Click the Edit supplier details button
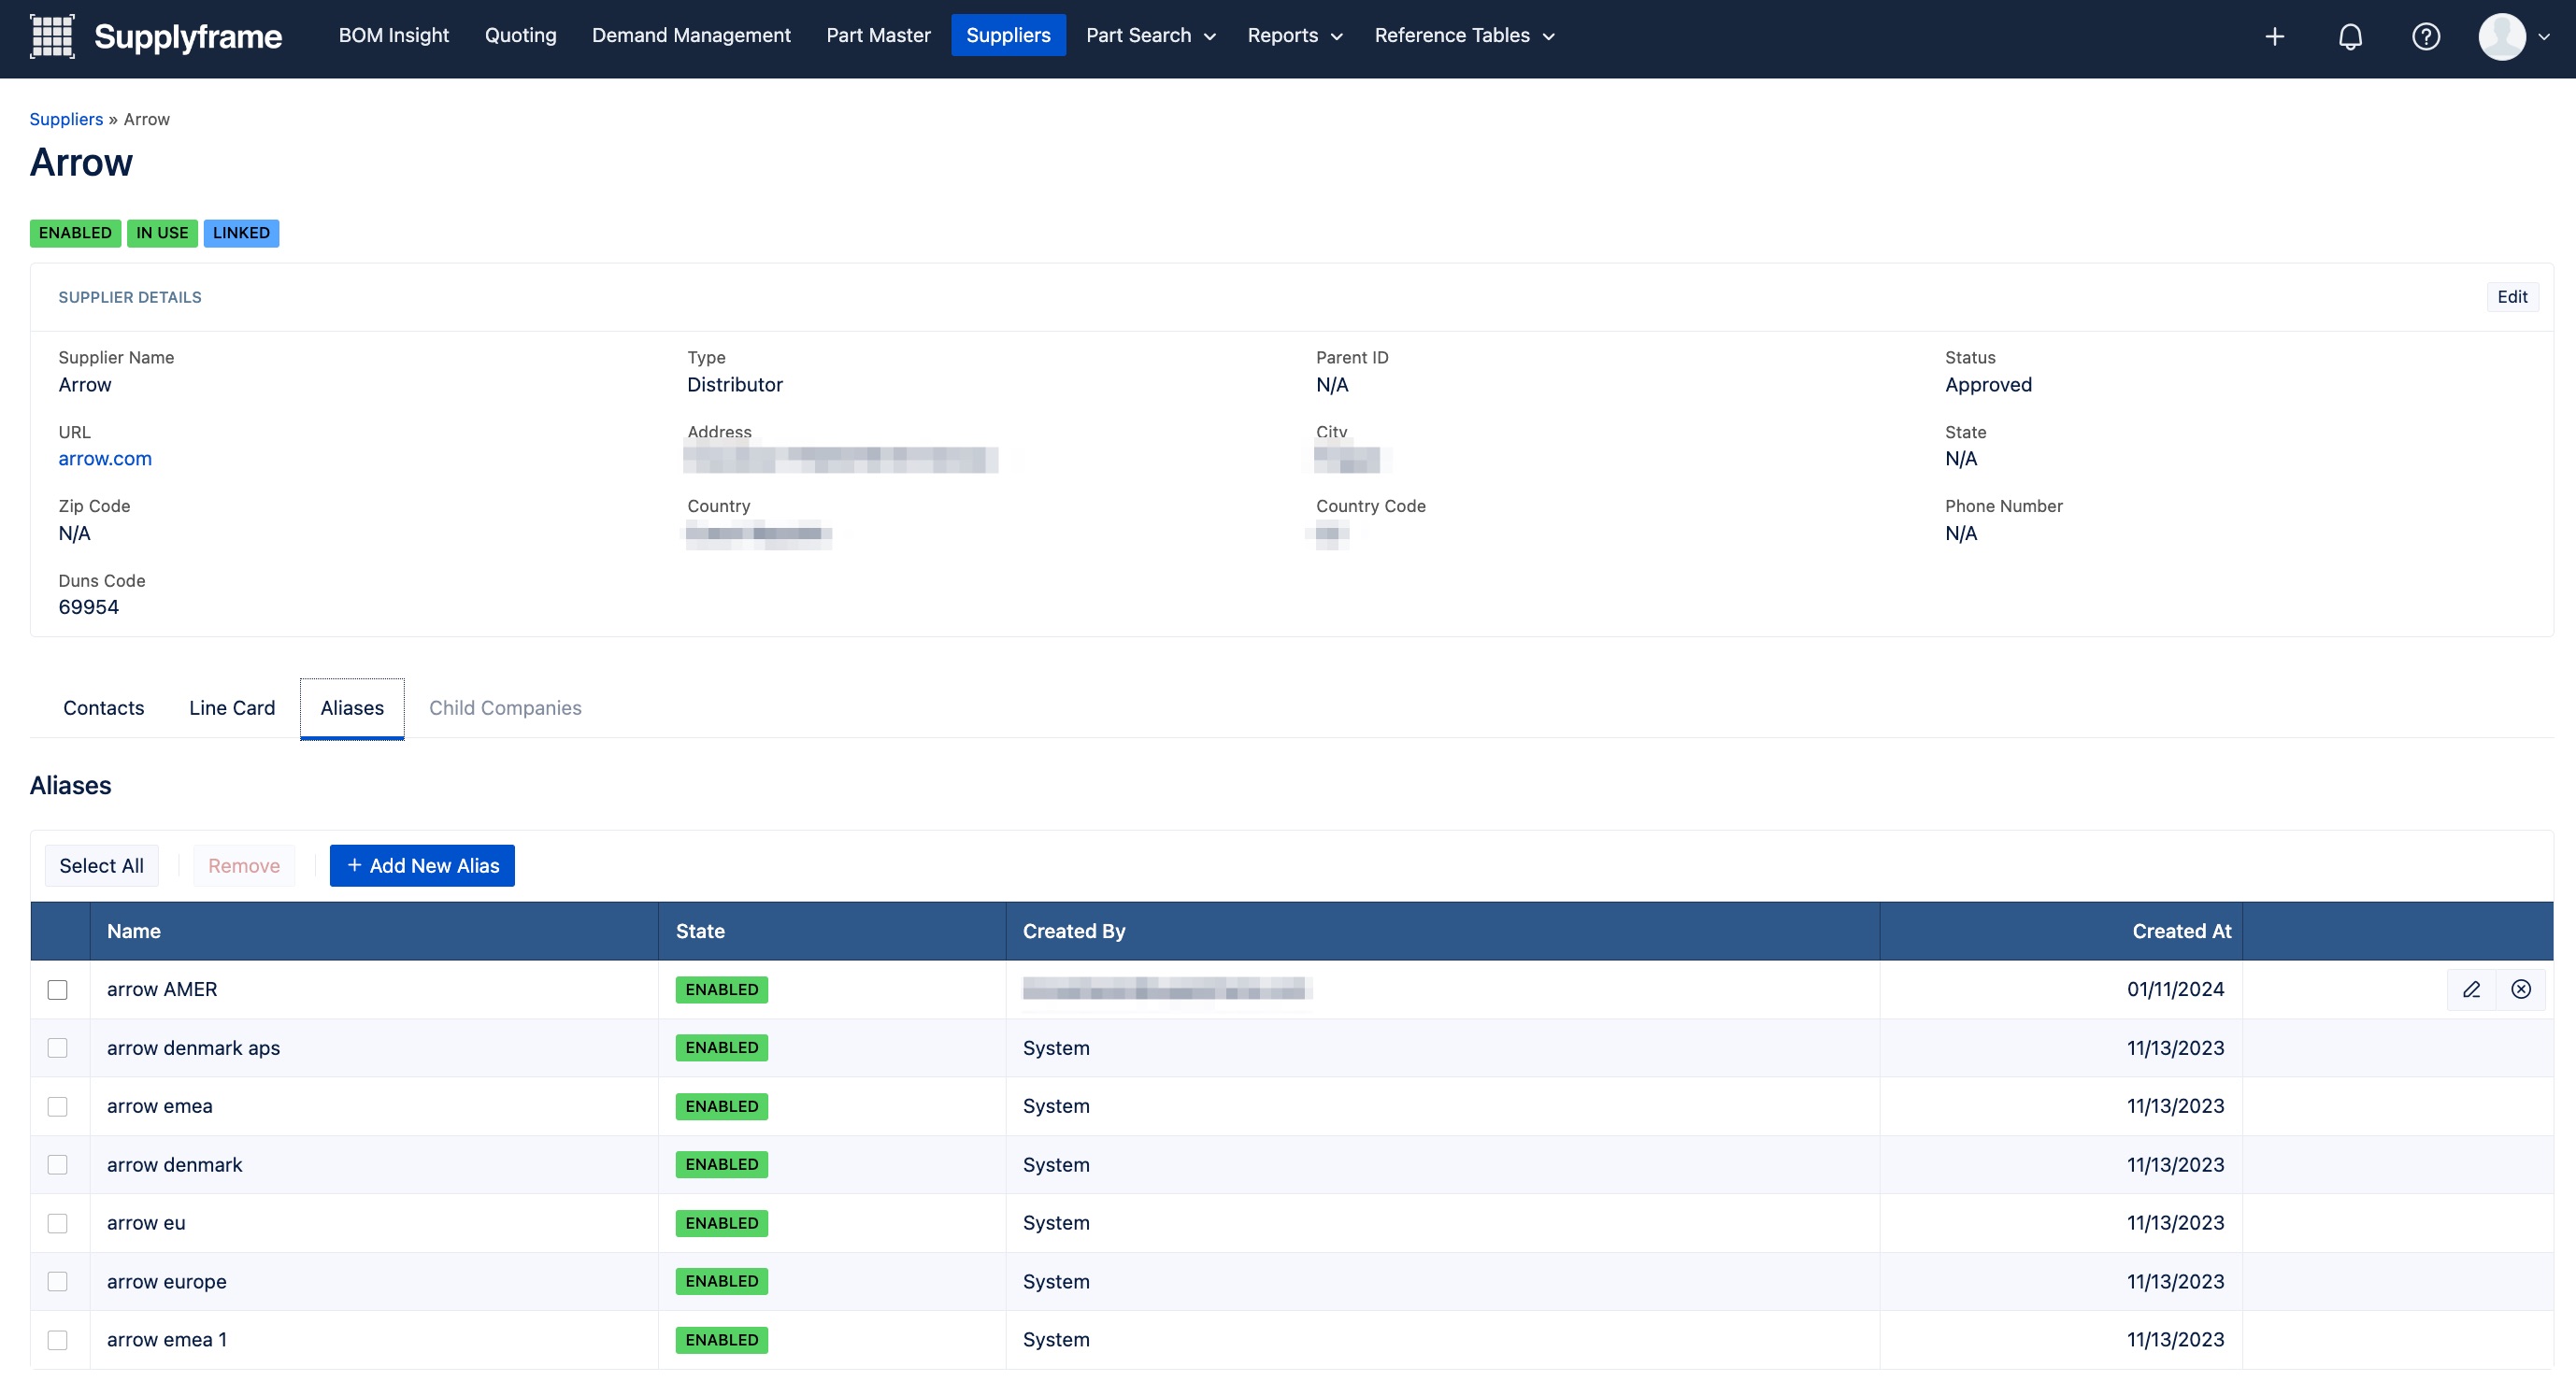 [2512, 297]
